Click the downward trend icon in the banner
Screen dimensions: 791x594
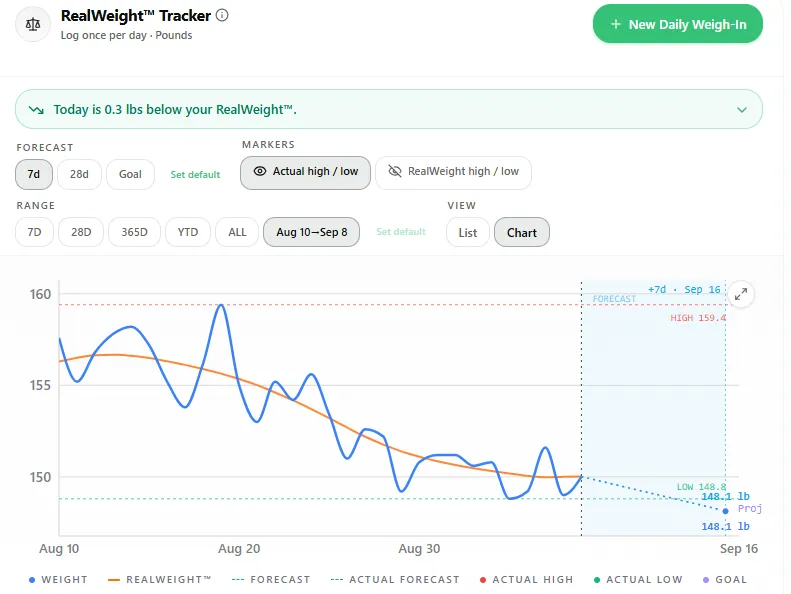coord(36,110)
